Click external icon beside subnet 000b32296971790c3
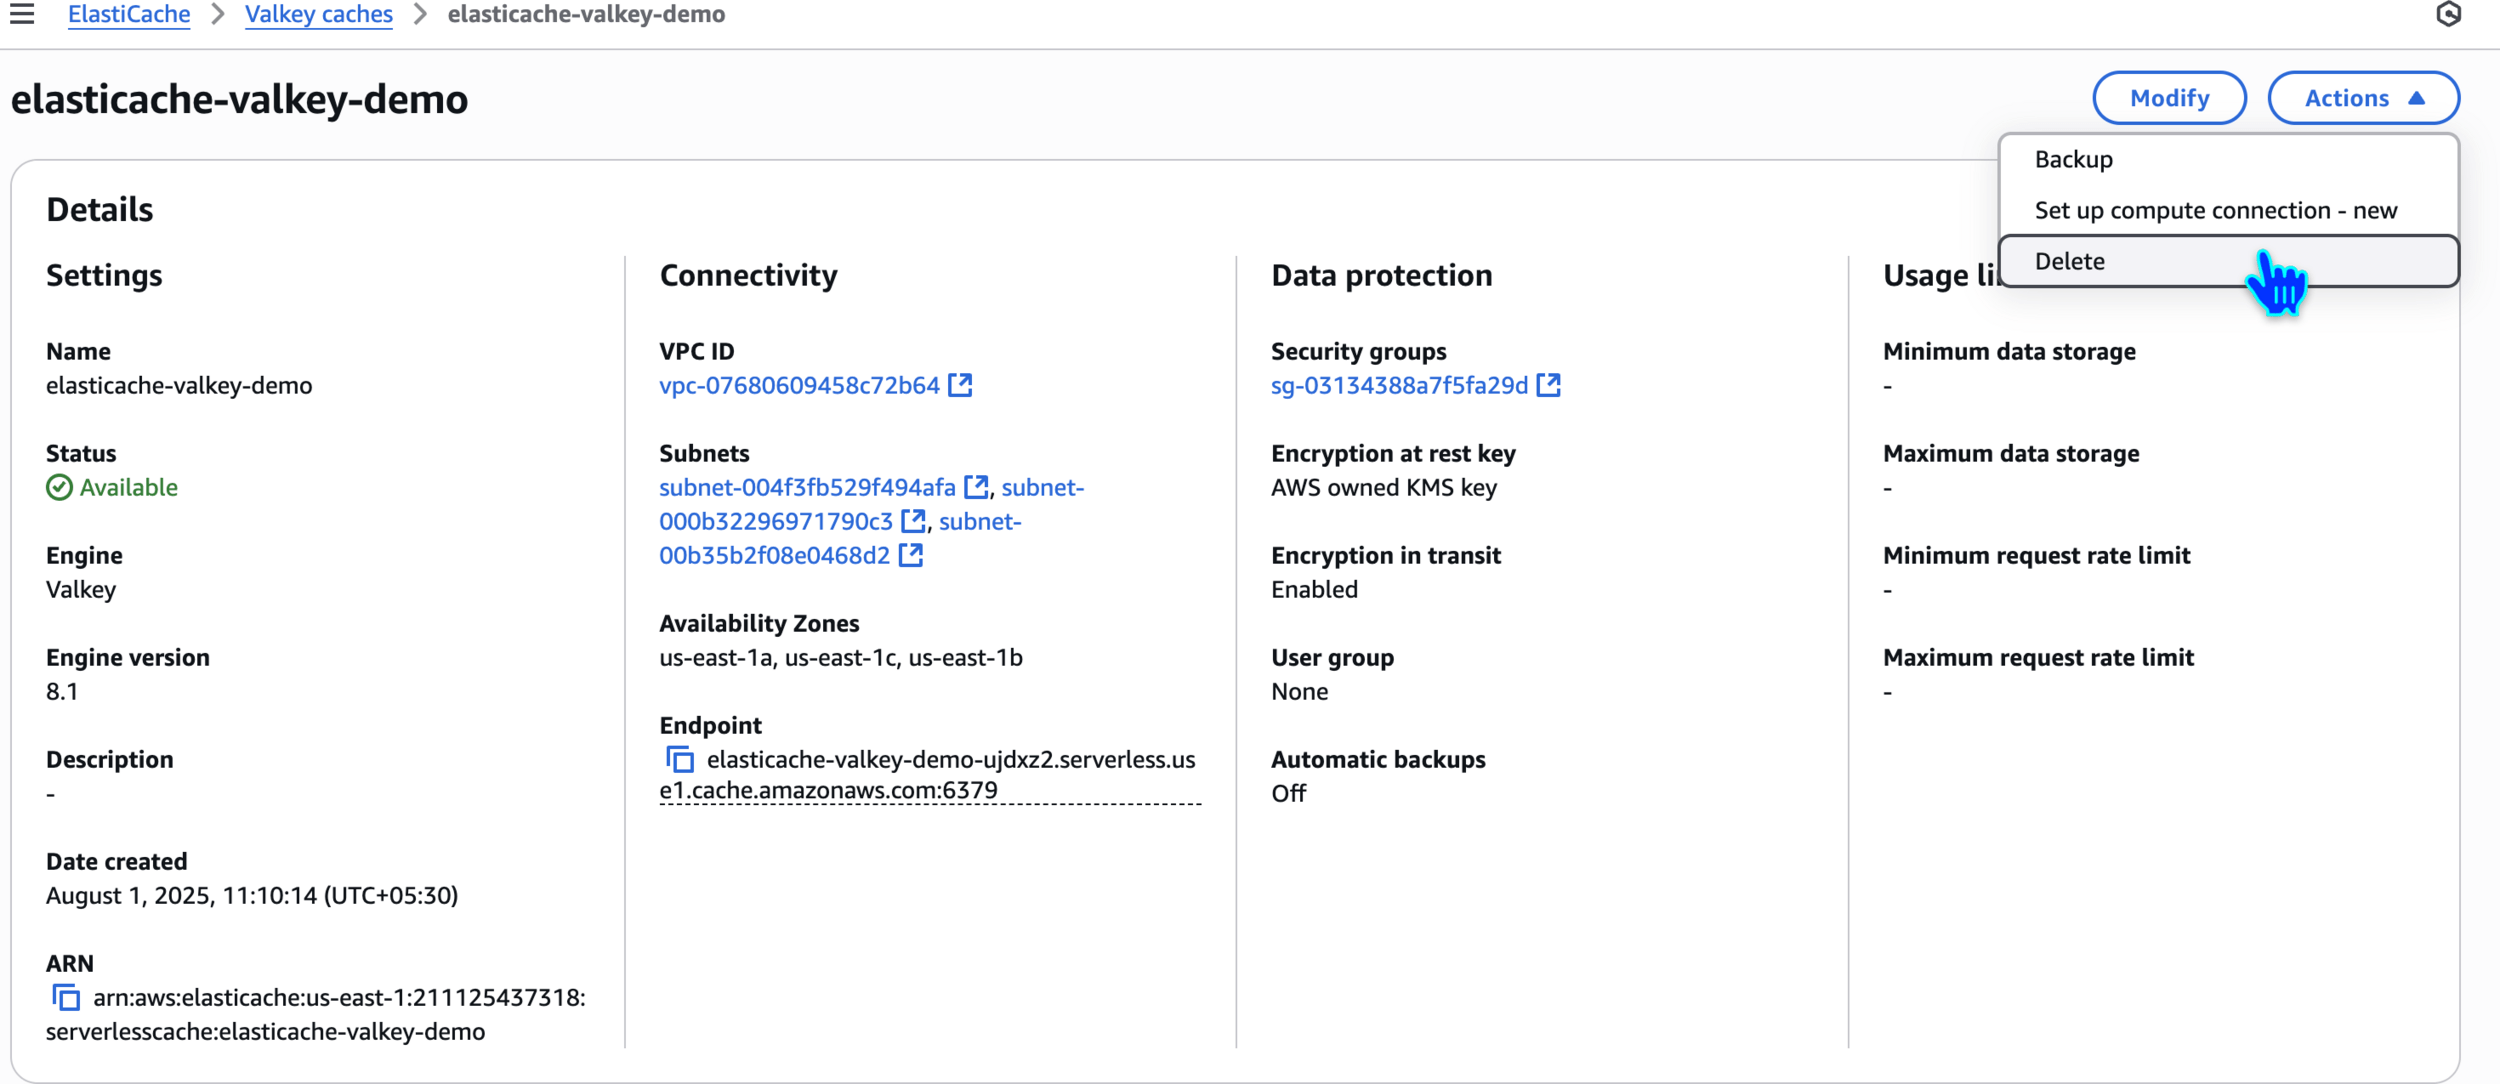Screen dimensions: 2500x1084 point(913,521)
